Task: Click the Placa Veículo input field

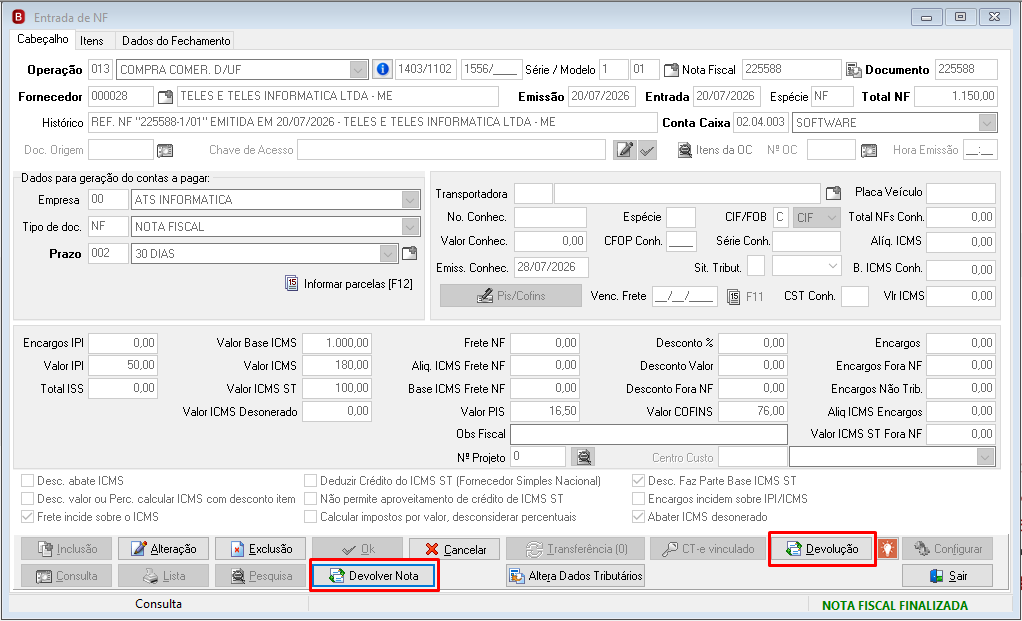Action: coord(961,193)
